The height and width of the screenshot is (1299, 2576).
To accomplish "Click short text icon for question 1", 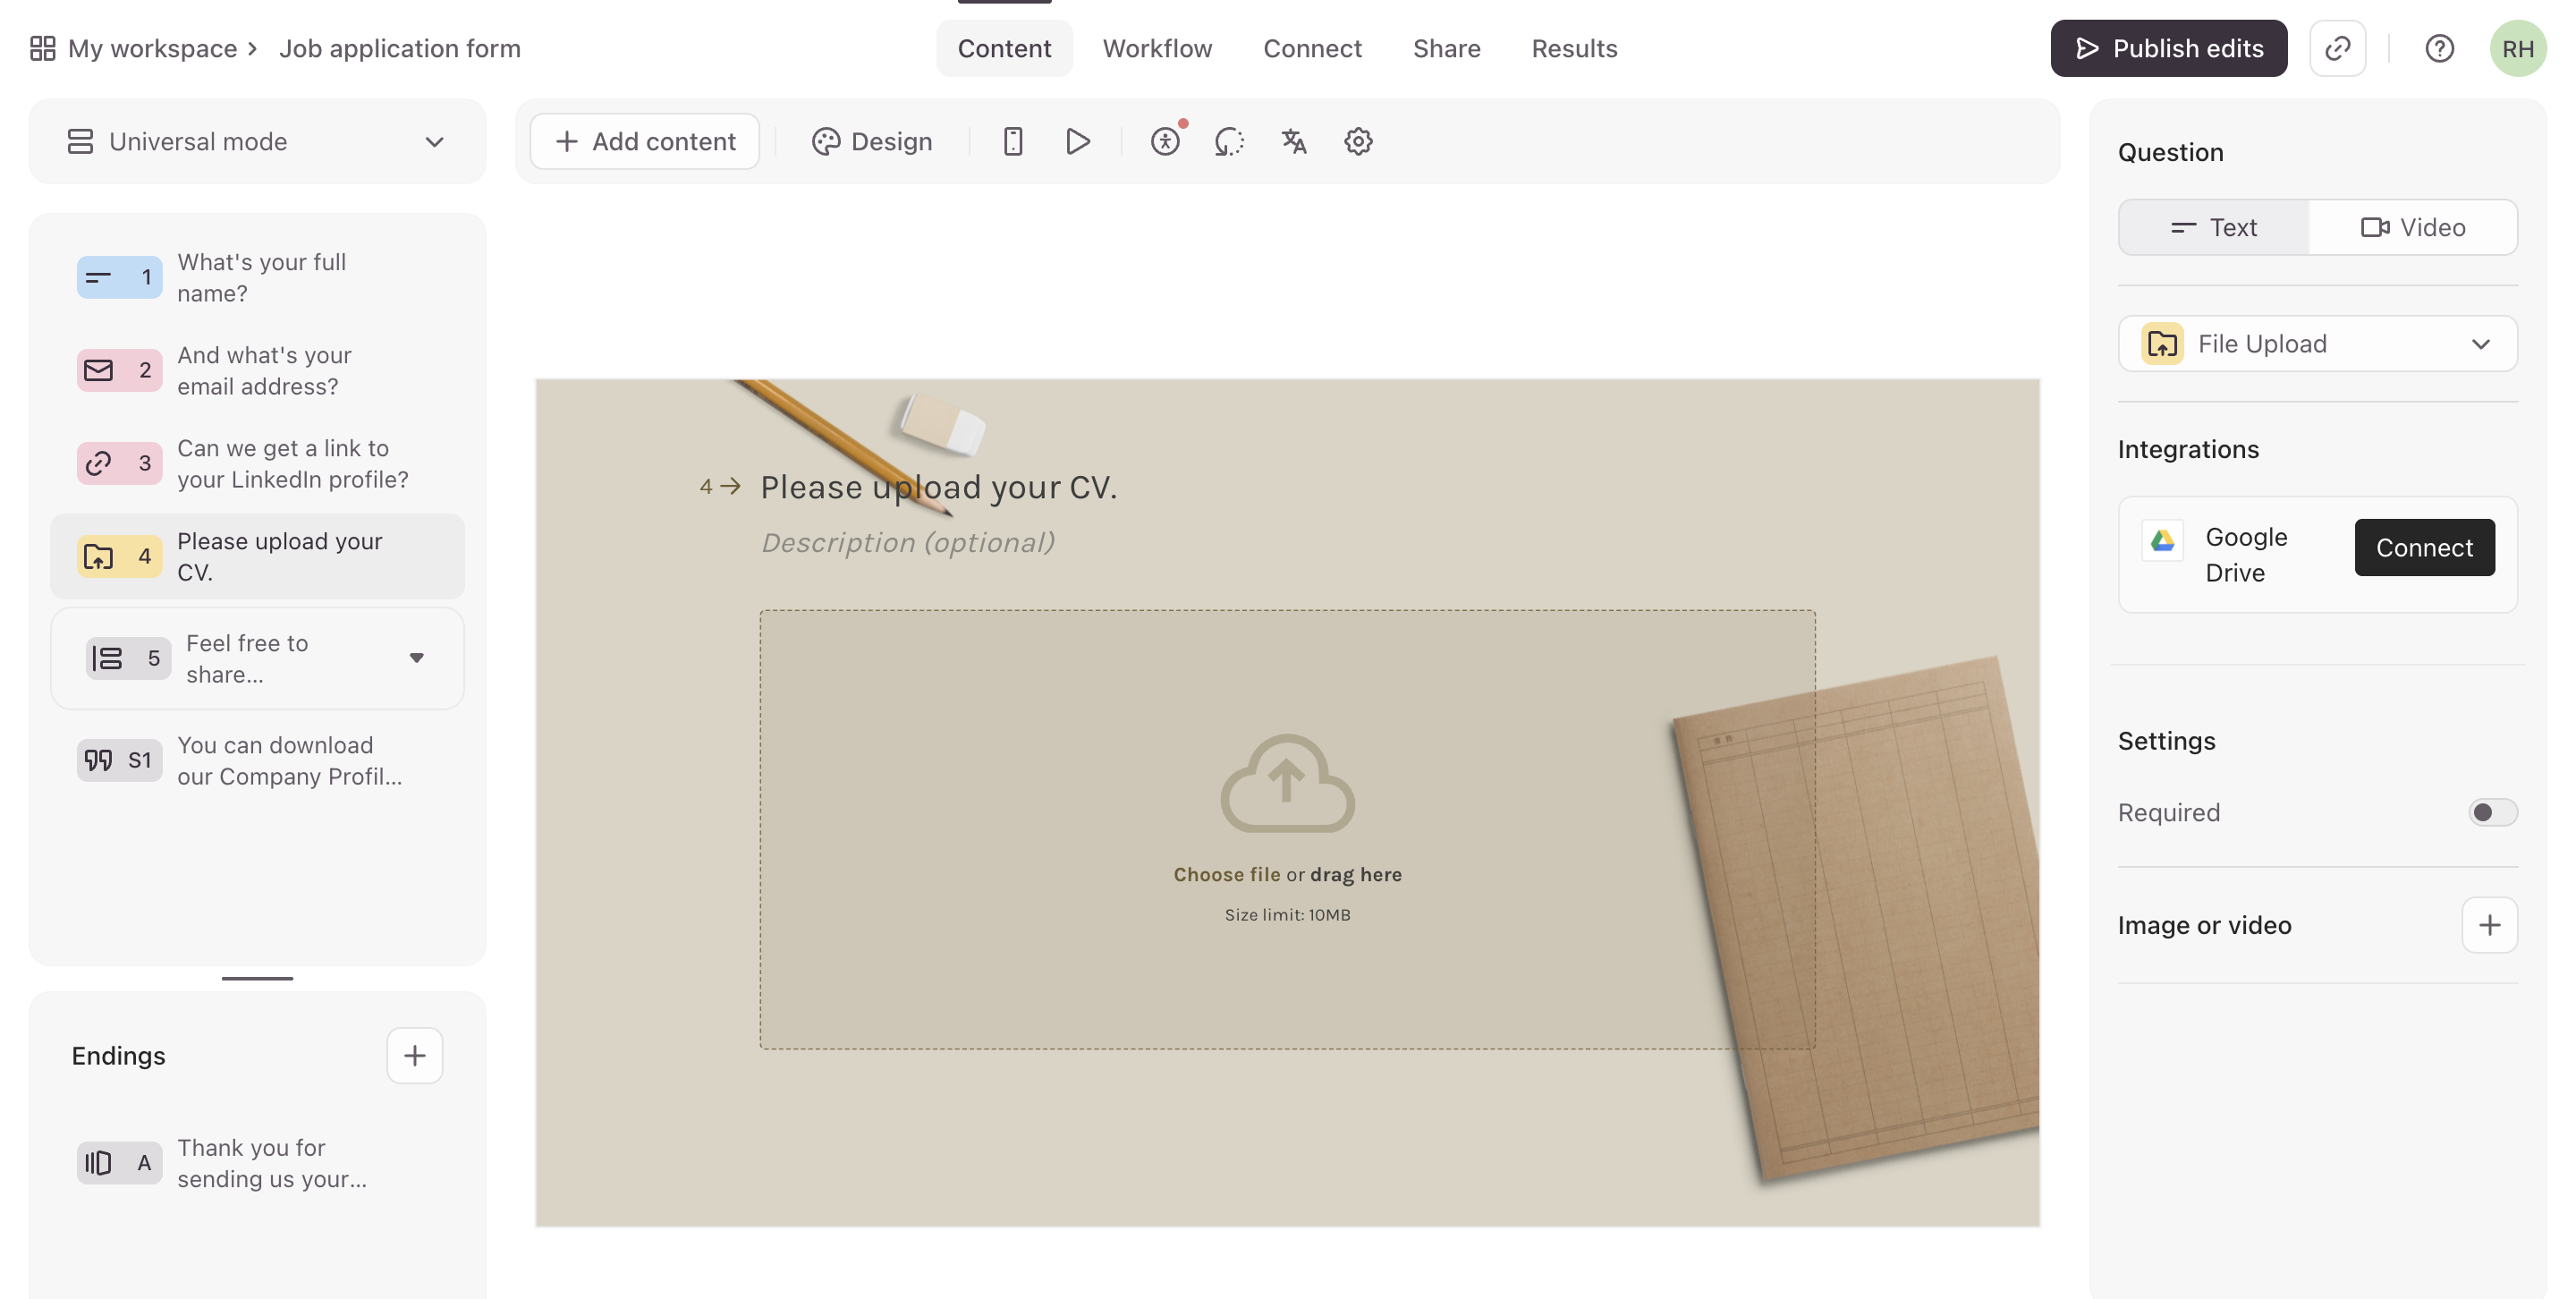I will [99, 277].
